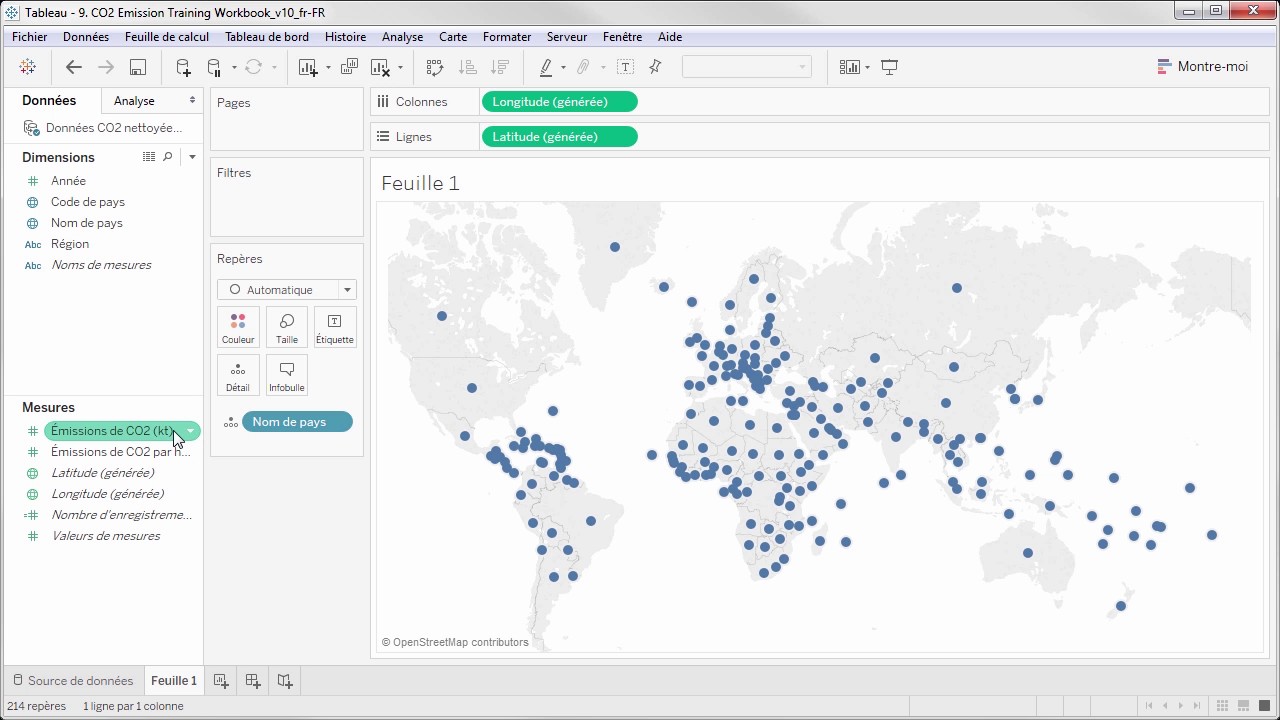This screenshot has height=720, width=1280.
Task: Select the Région dimension field
Action: point(70,244)
